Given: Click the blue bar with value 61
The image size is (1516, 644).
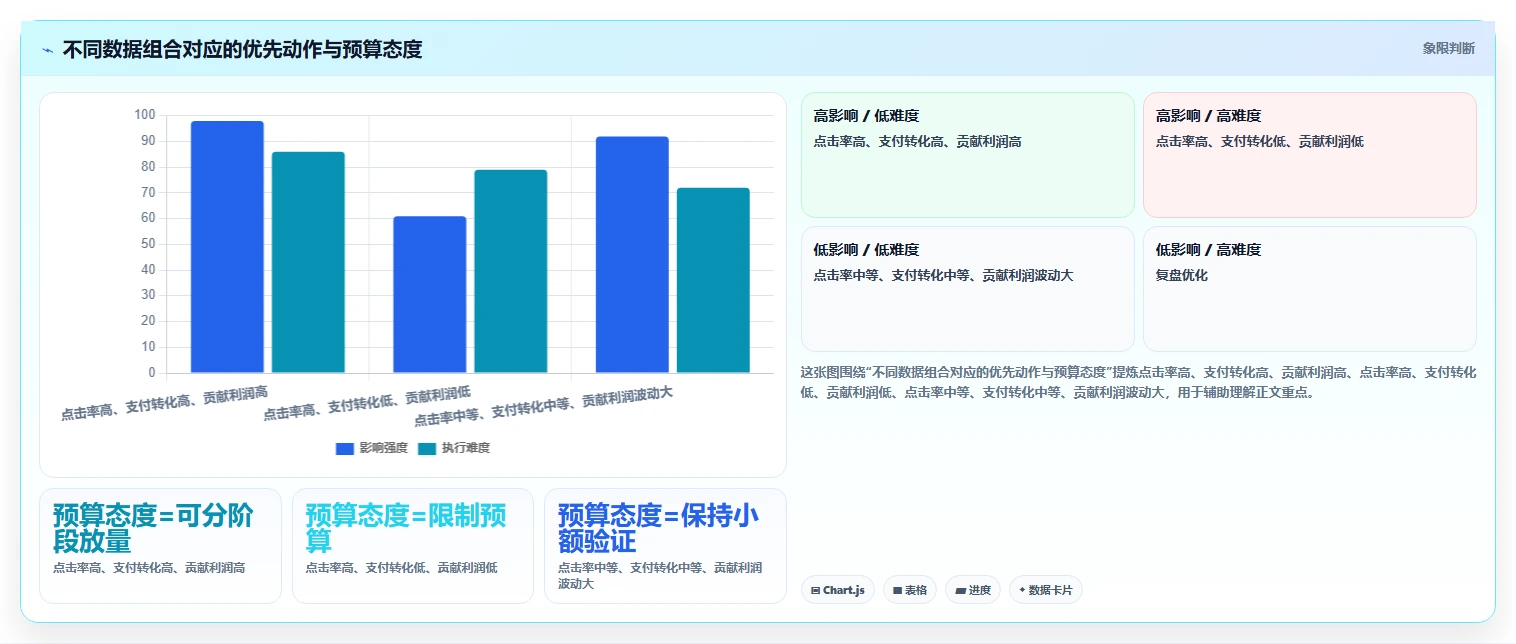Looking at the screenshot, I should [430, 295].
